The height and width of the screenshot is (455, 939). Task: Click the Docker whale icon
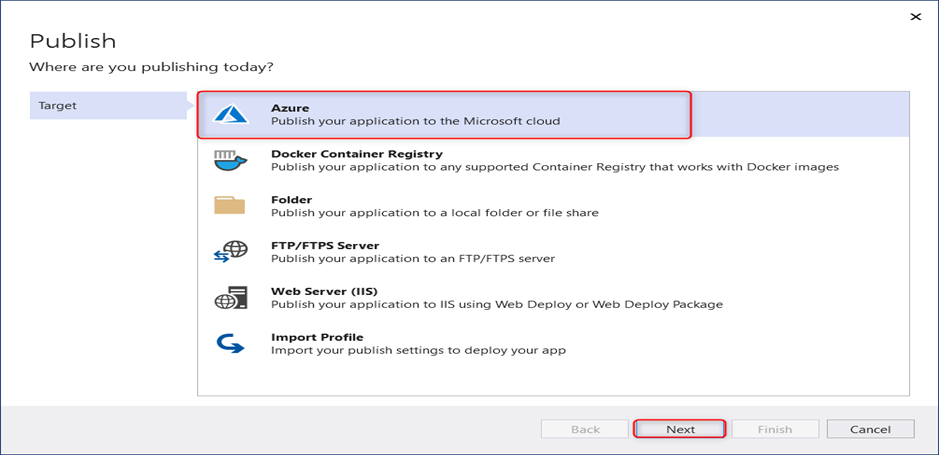click(x=230, y=160)
